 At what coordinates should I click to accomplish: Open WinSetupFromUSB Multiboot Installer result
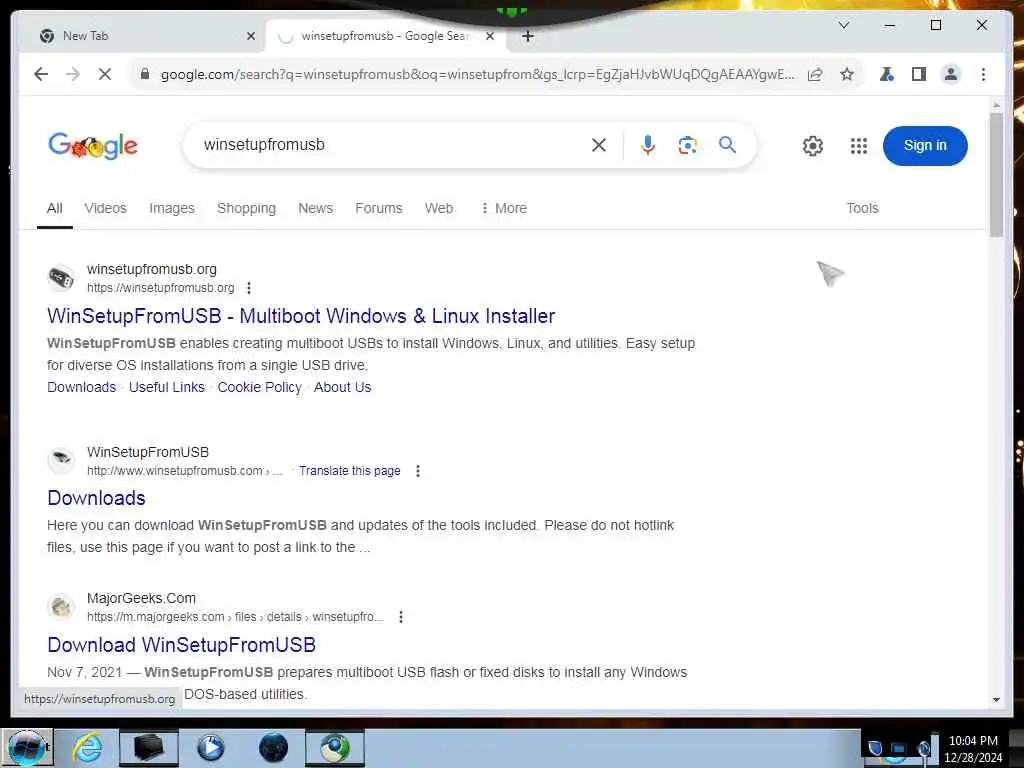(x=301, y=316)
